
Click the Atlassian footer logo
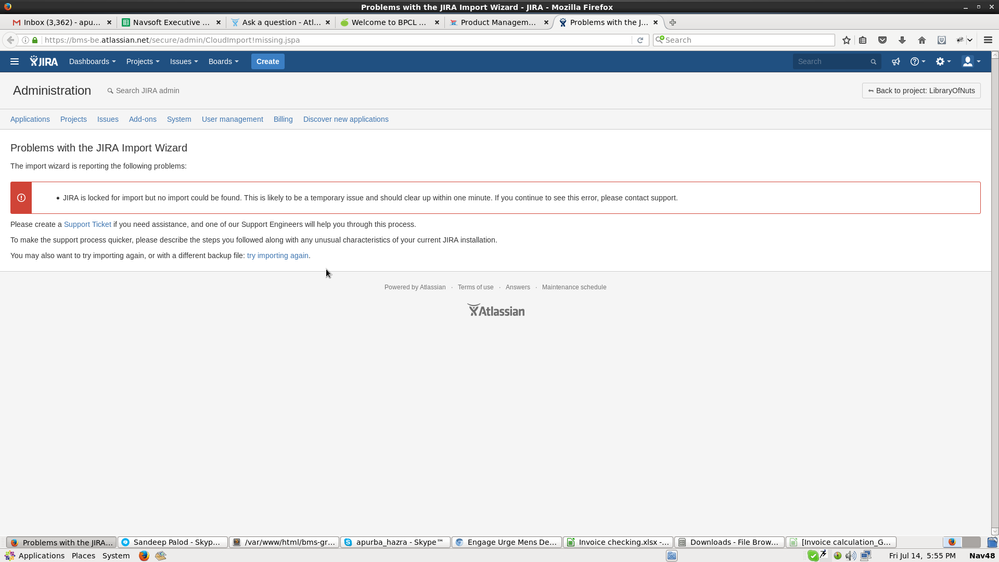496,310
